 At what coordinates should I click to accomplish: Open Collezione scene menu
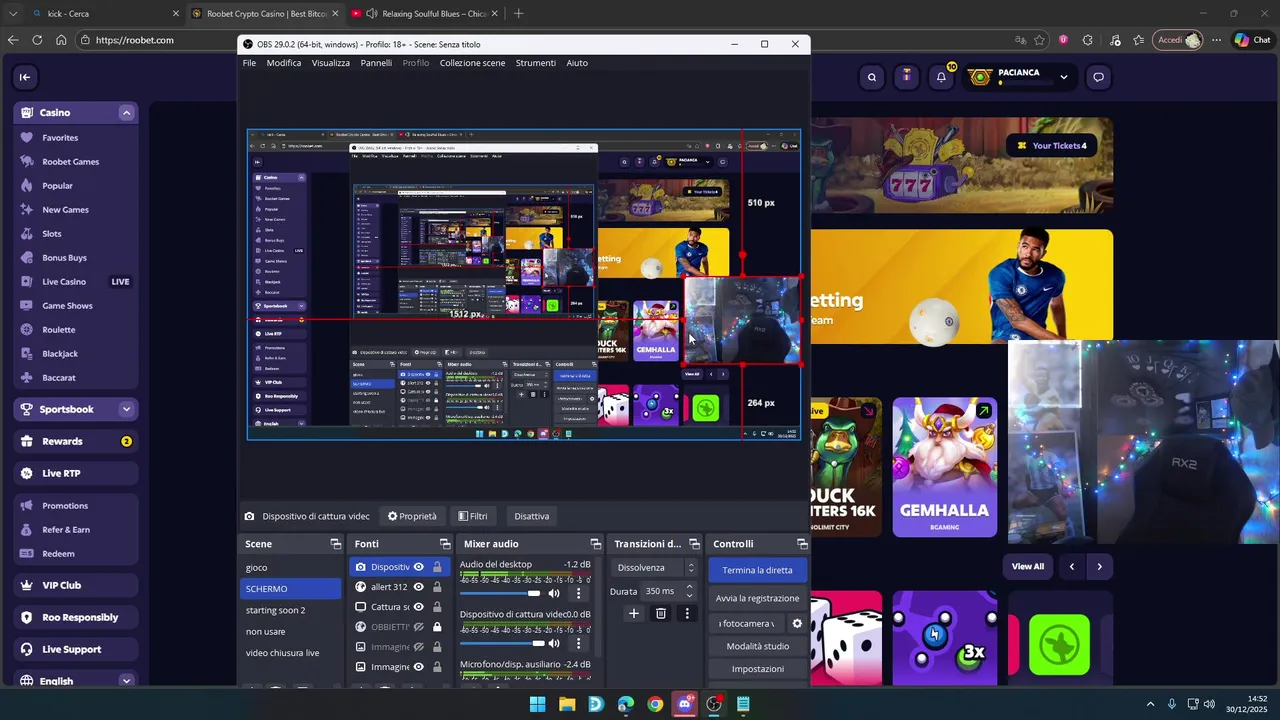pyautogui.click(x=472, y=63)
